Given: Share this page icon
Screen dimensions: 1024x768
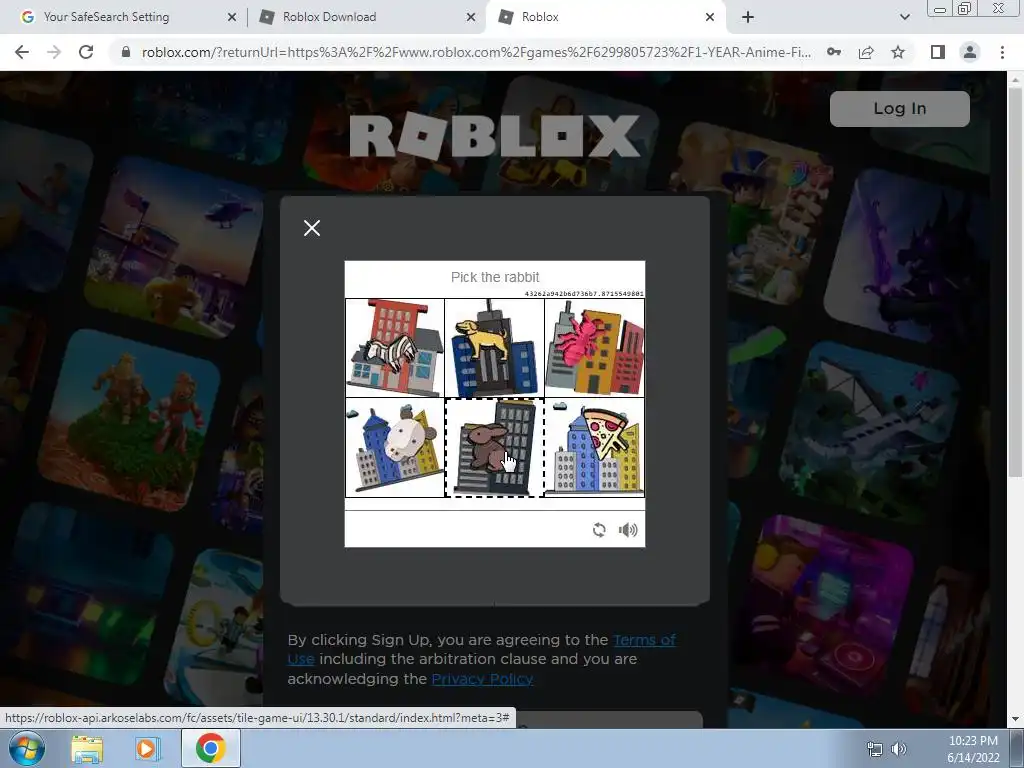Looking at the screenshot, I should (866, 52).
